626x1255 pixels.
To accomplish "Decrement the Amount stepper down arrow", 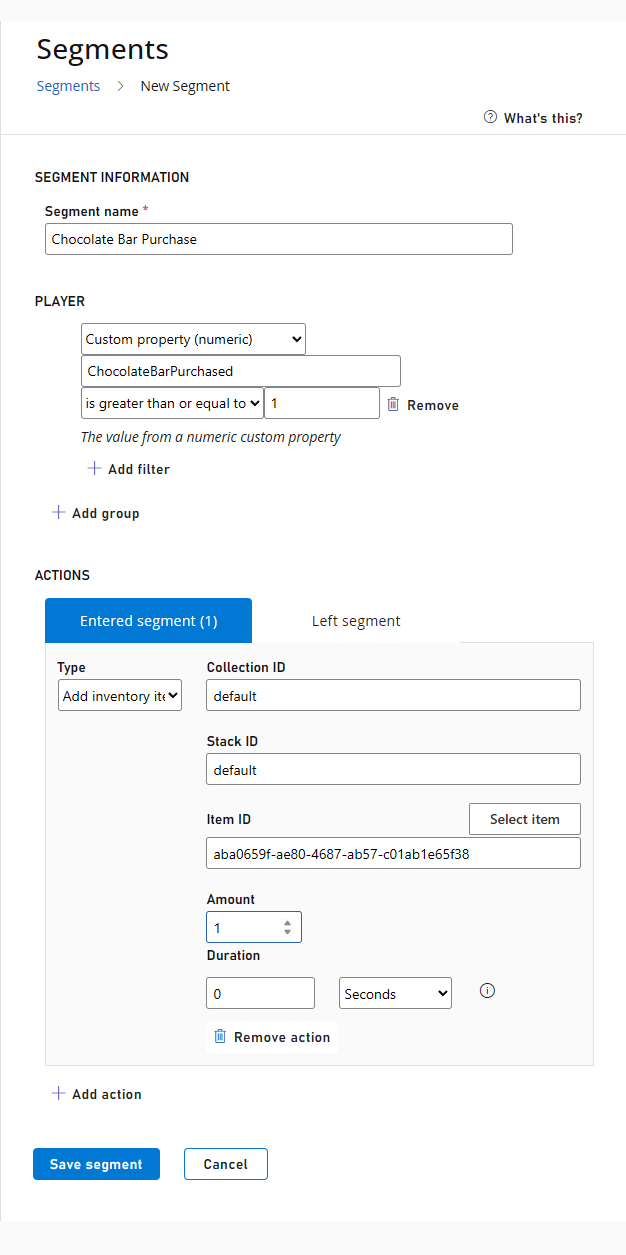I will tap(287, 932).
